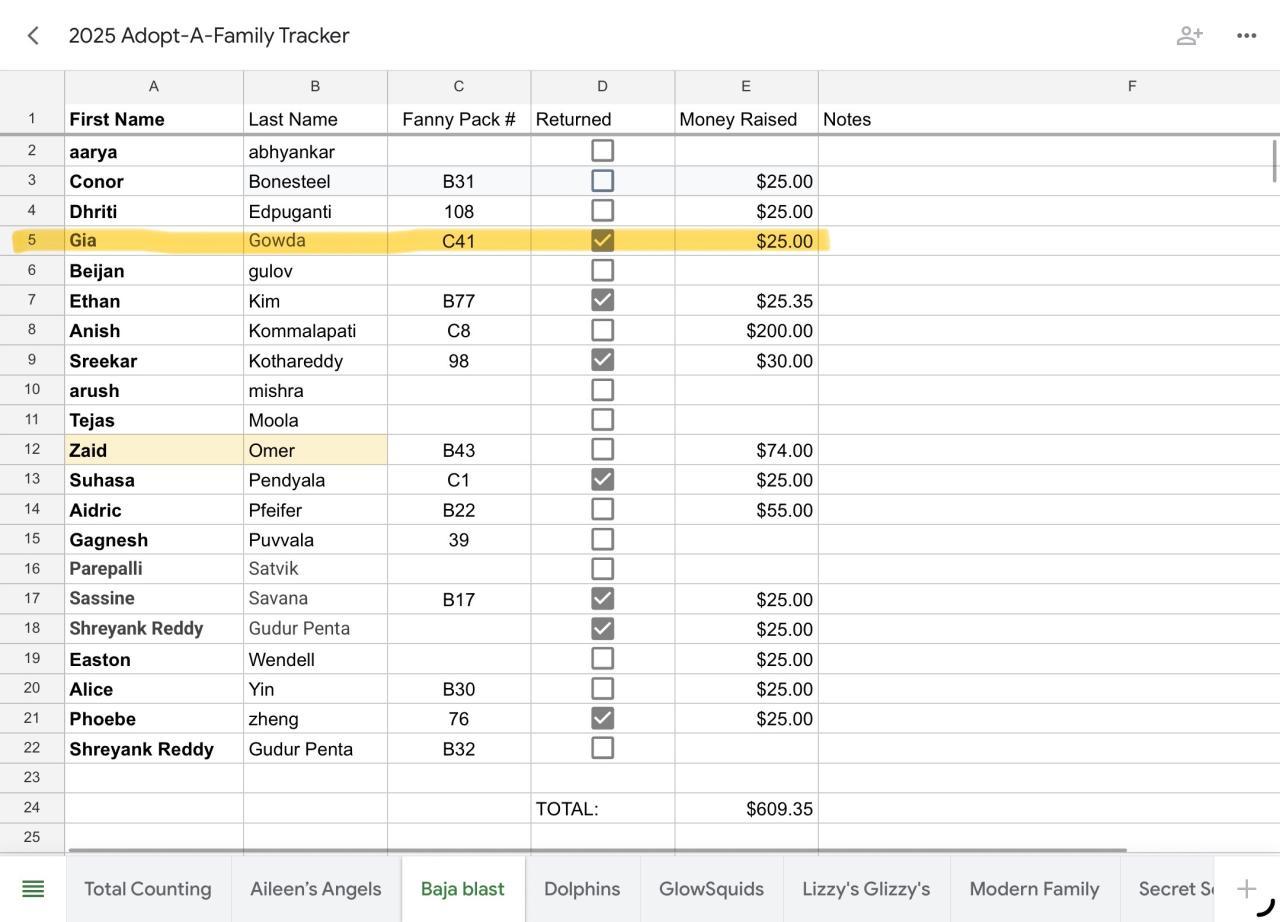Add a new sheet with plus icon
The width and height of the screenshot is (1280, 922).
pyautogui.click(x=1246, y=889)
